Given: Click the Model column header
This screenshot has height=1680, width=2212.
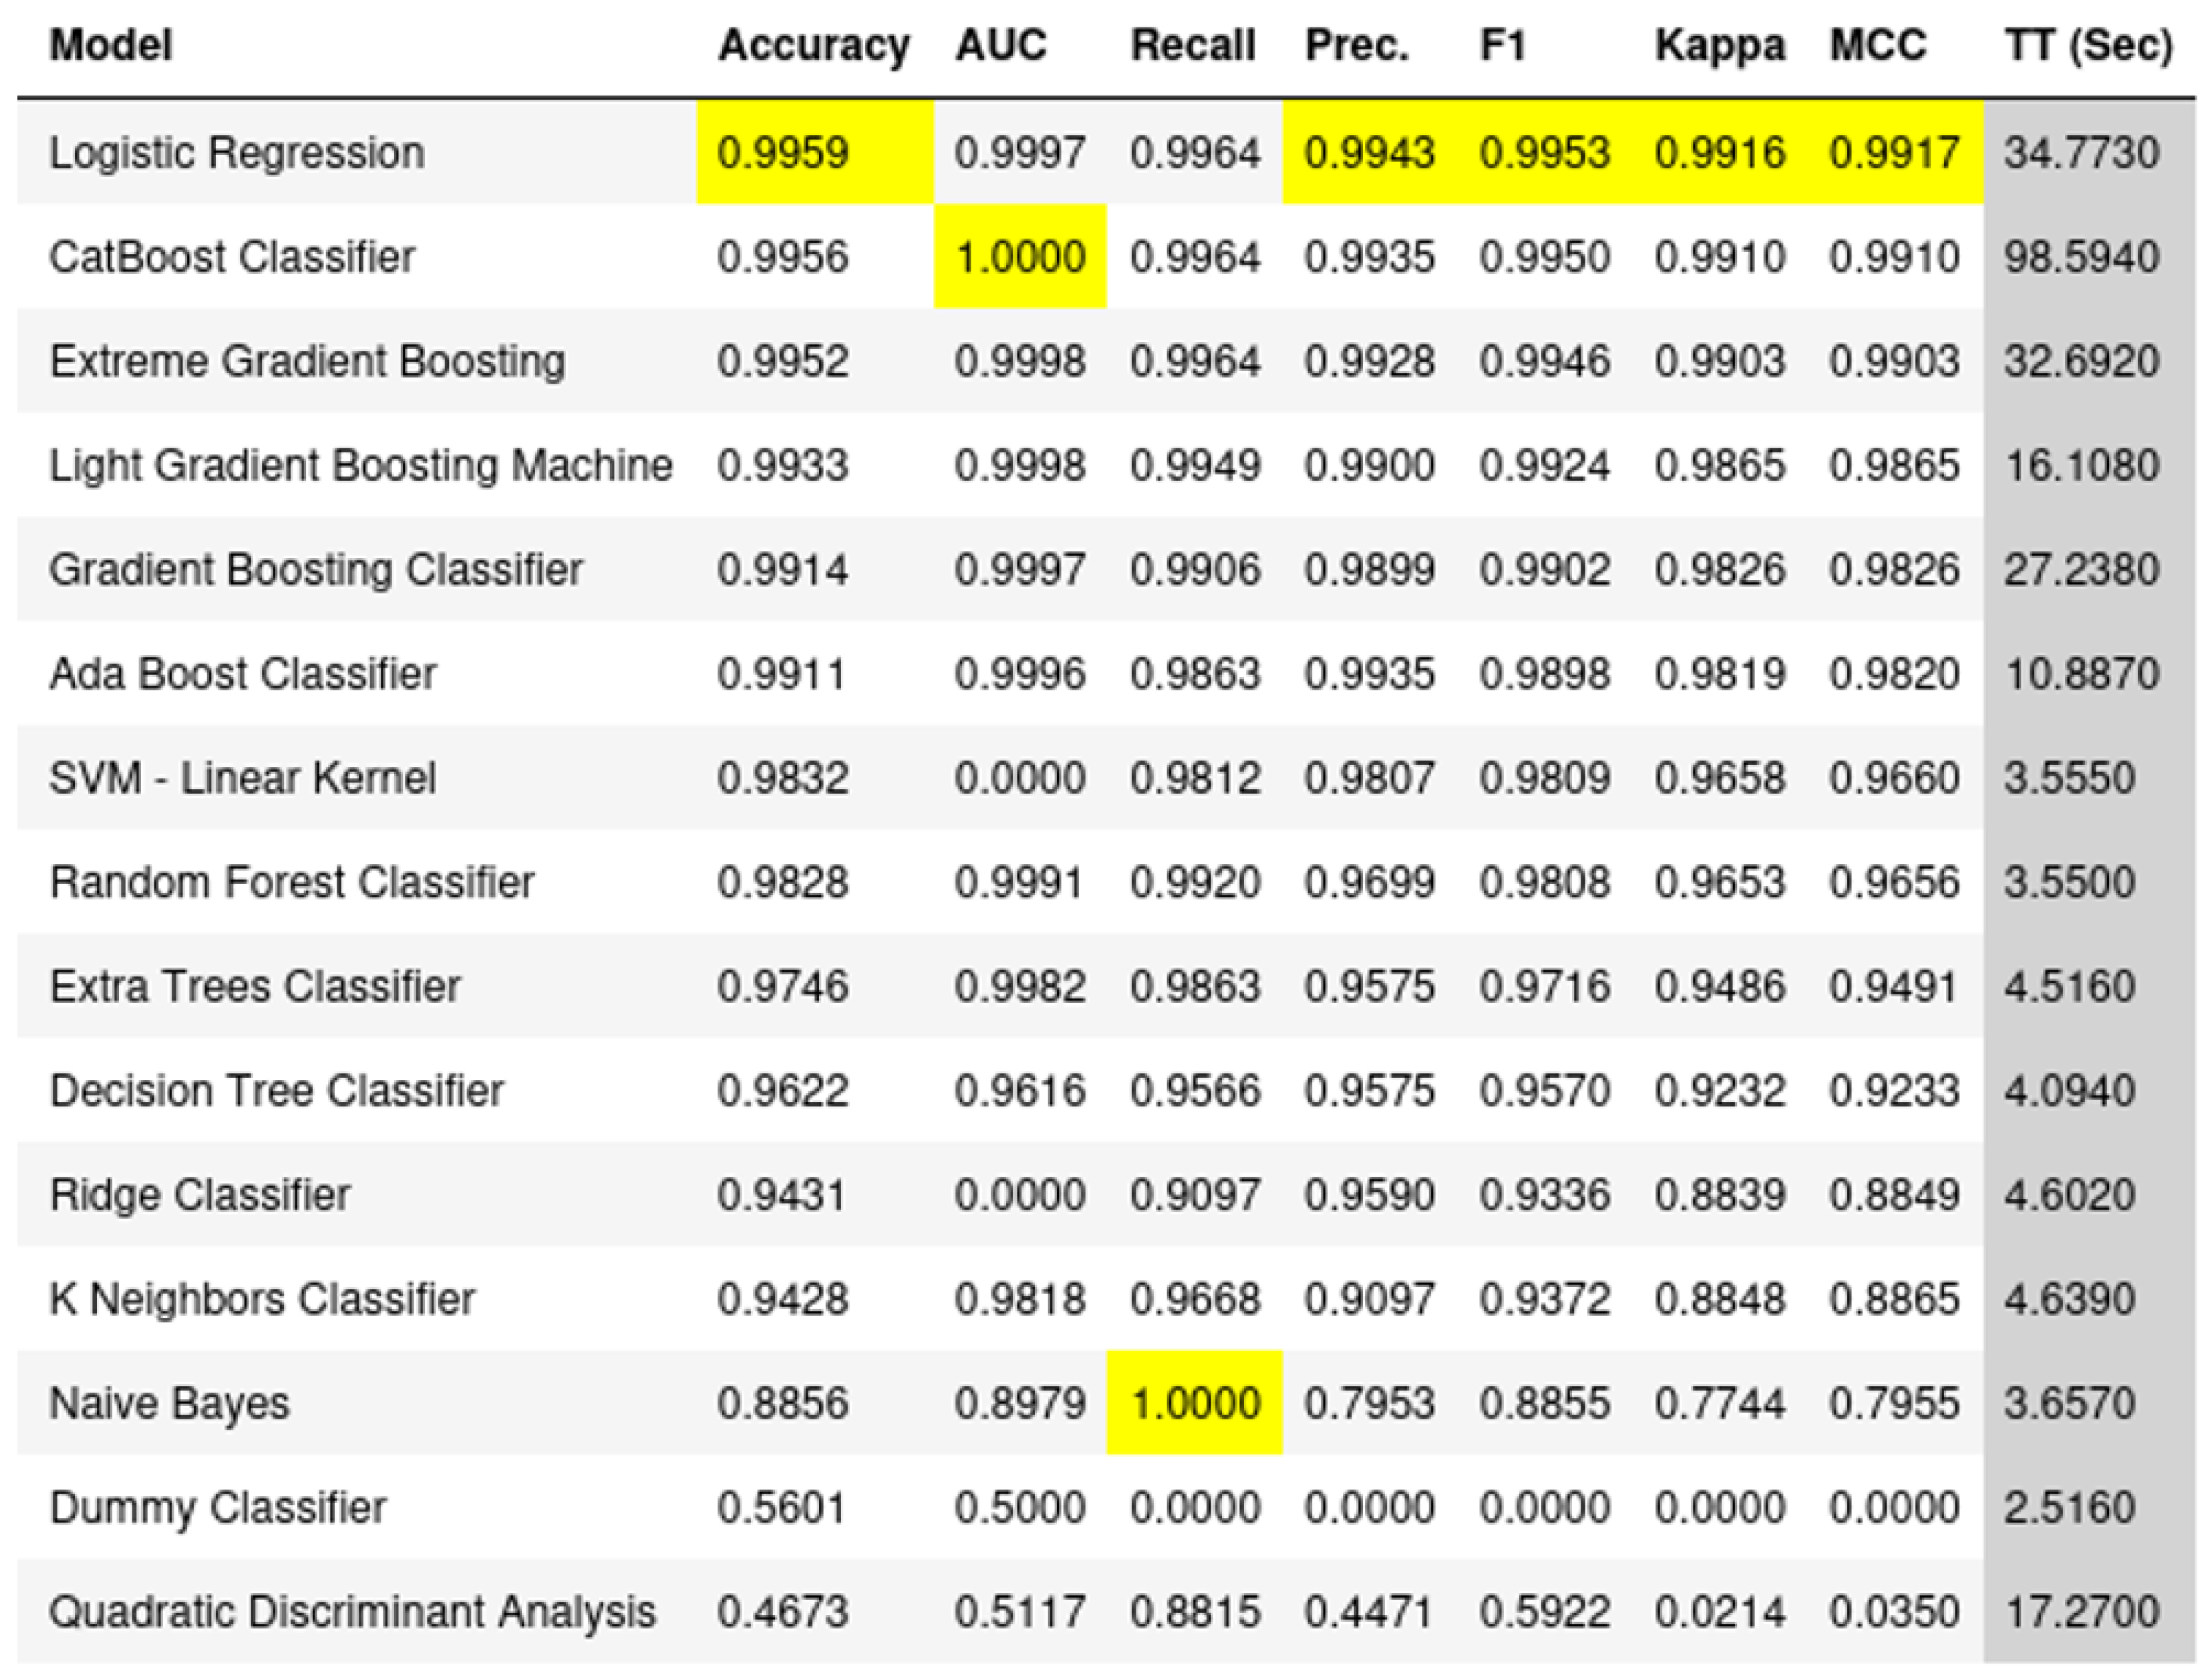Looking at the screenshot, I should coord(111,46).
